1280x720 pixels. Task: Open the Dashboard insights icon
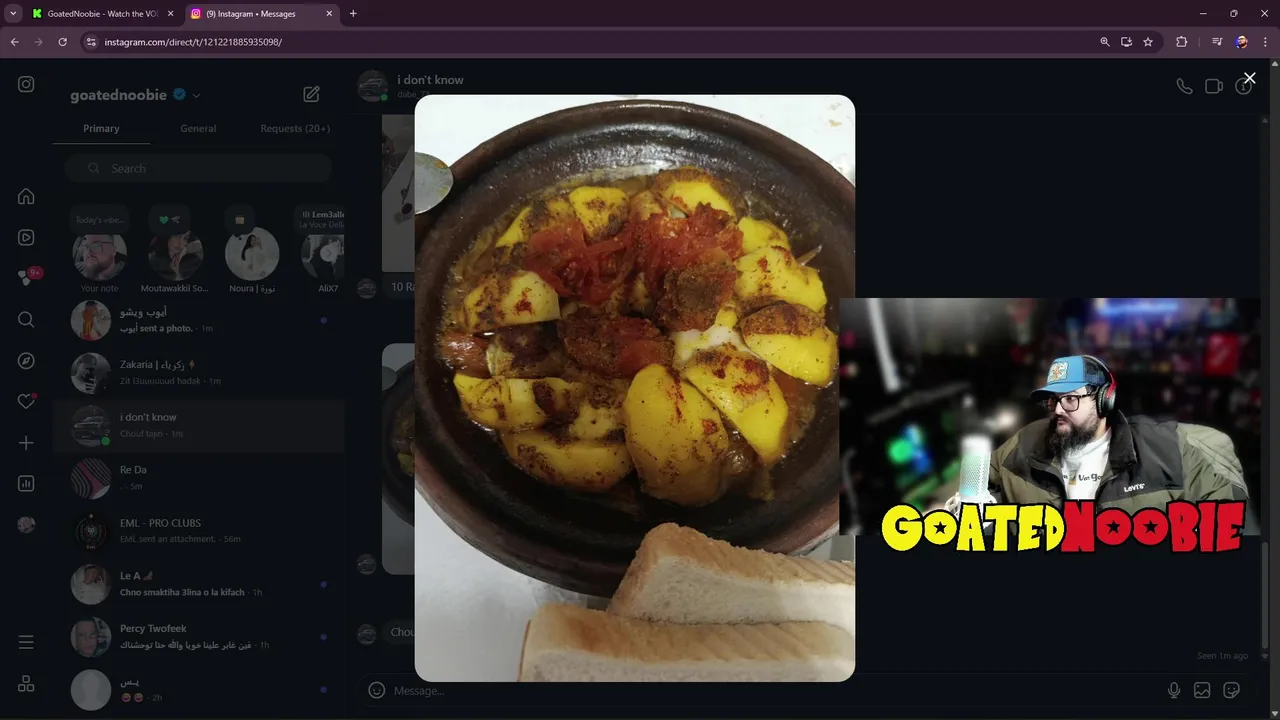(x=26, y=483)
